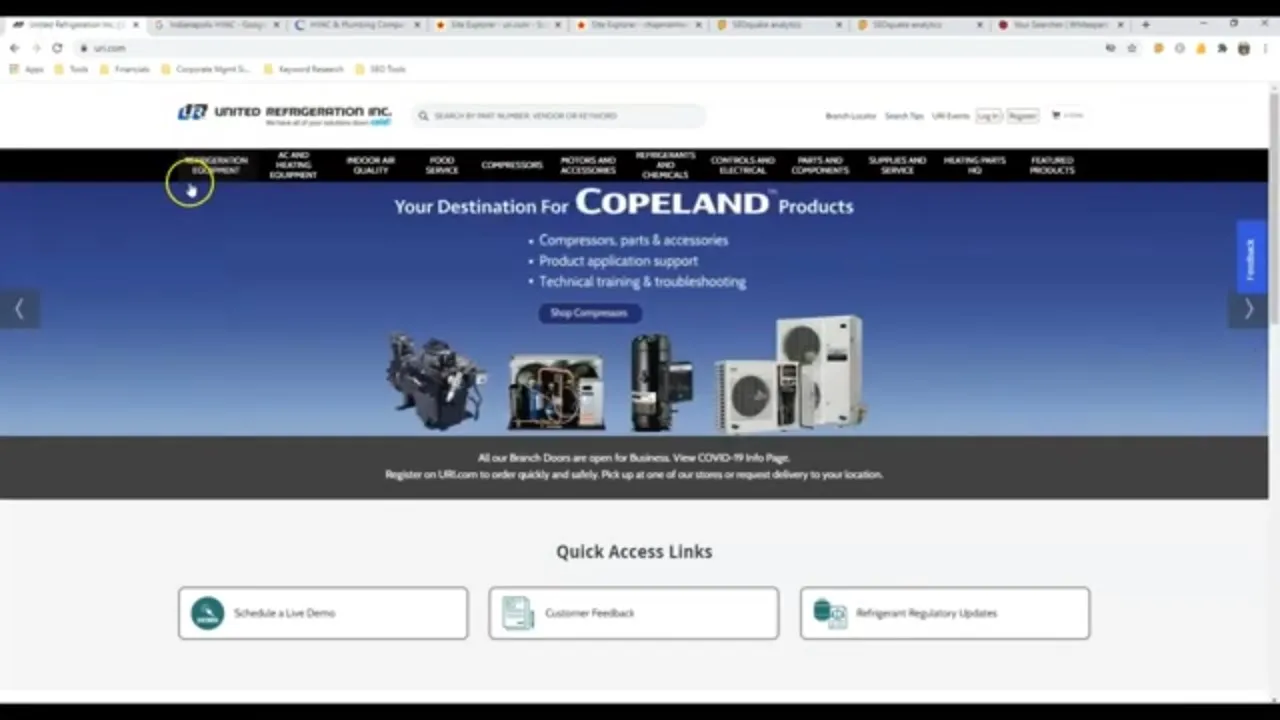Click the Log In button
The height and width of the screenshot is (720, 1280).
point(988,116)
